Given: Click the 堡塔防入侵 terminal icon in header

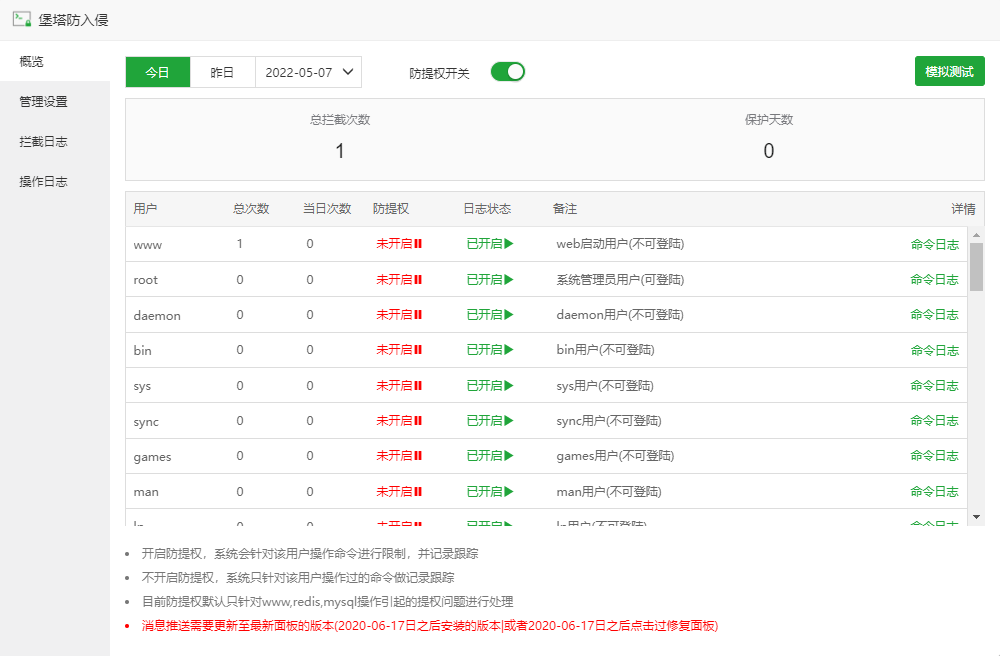Looking at the screenshot, I should (21, 19).
